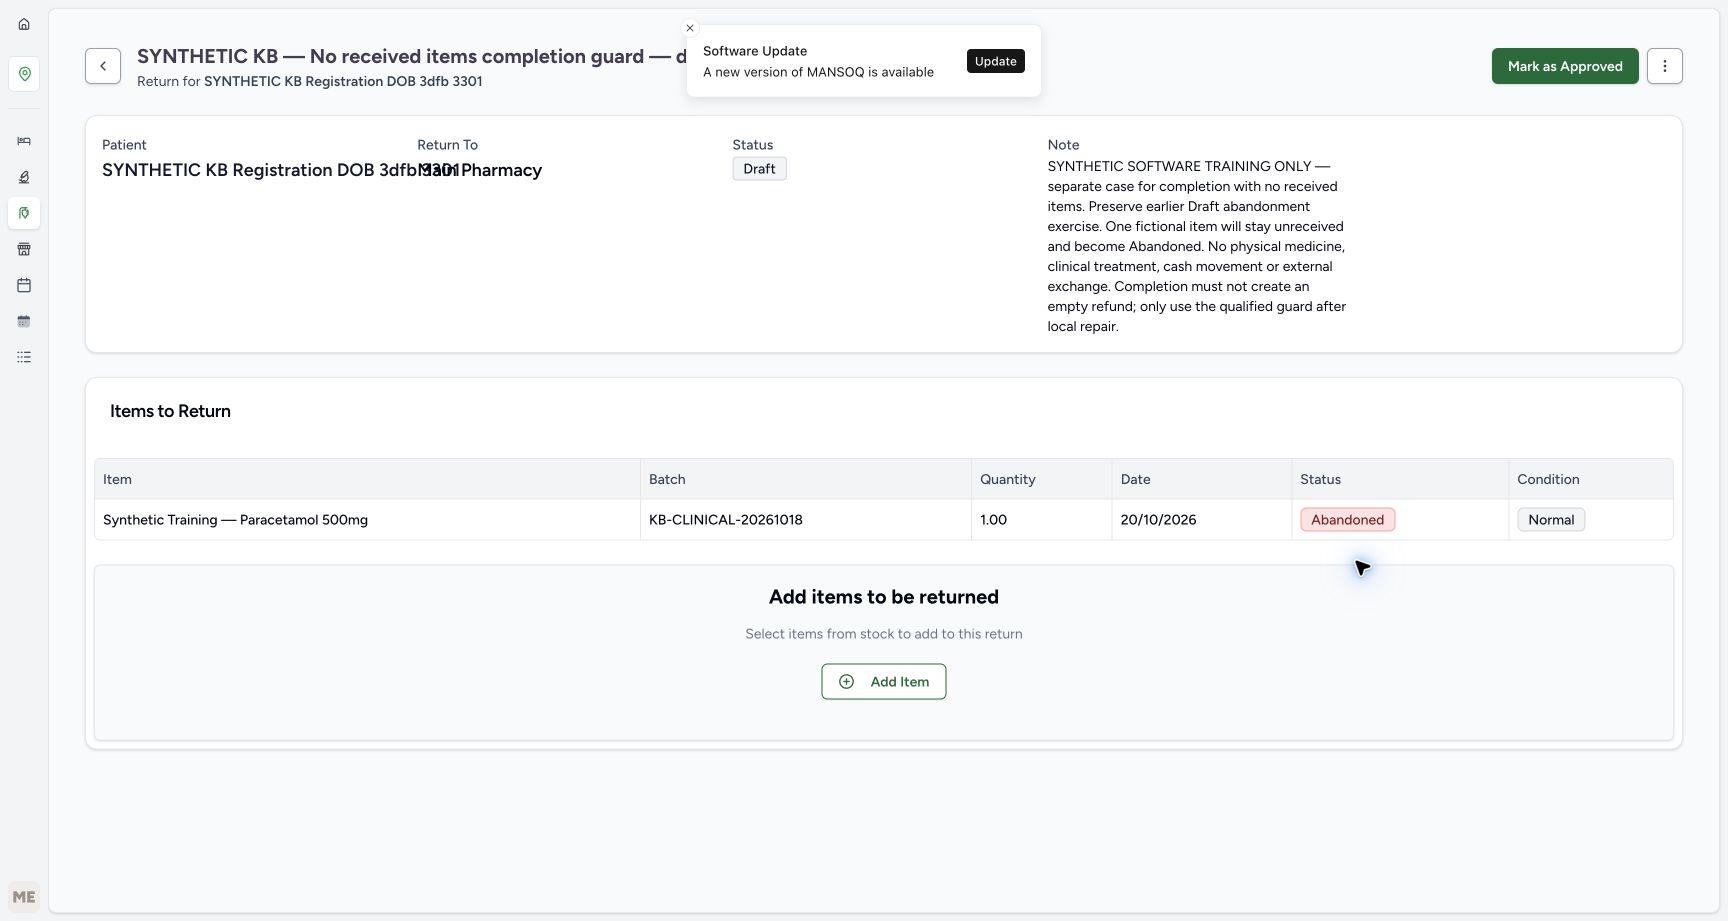Click the Abandoned status badge

tap(1348, 520)
